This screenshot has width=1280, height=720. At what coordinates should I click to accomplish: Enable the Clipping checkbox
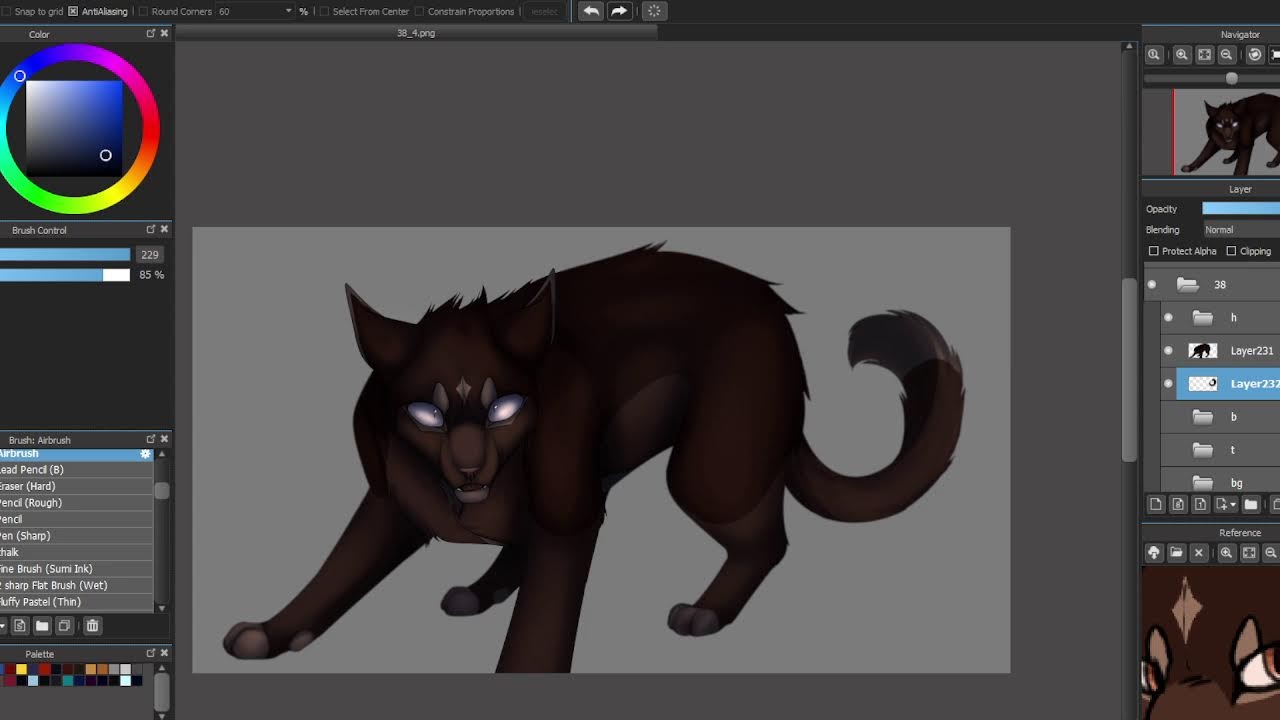1231,251
